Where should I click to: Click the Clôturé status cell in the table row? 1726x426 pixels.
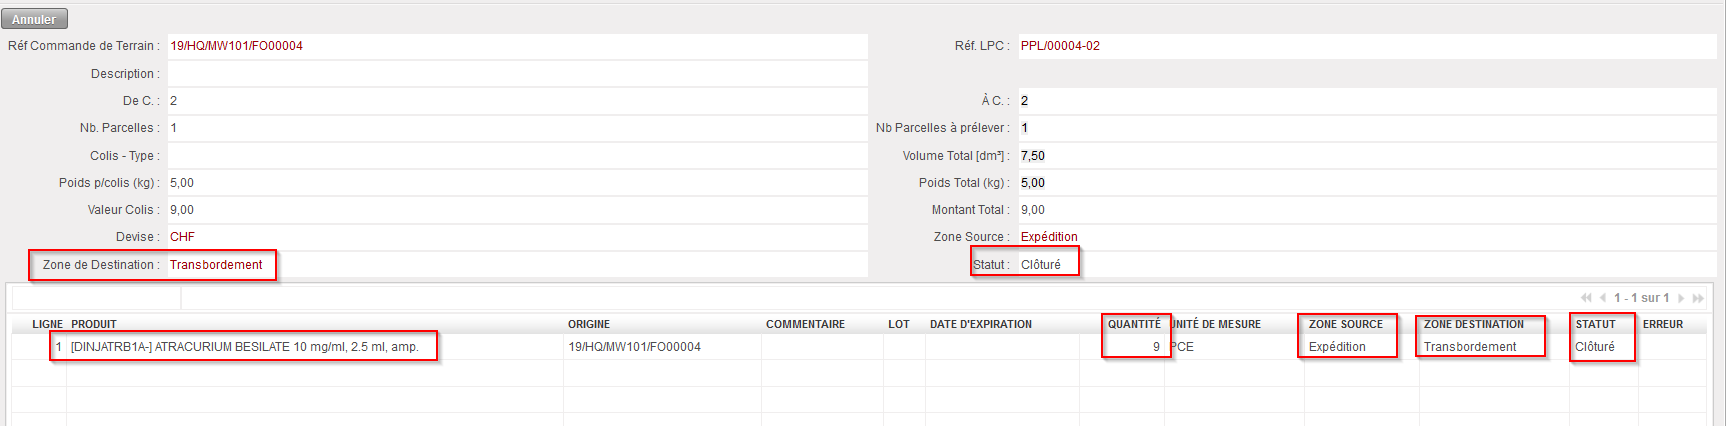[x=1594, y=347]
